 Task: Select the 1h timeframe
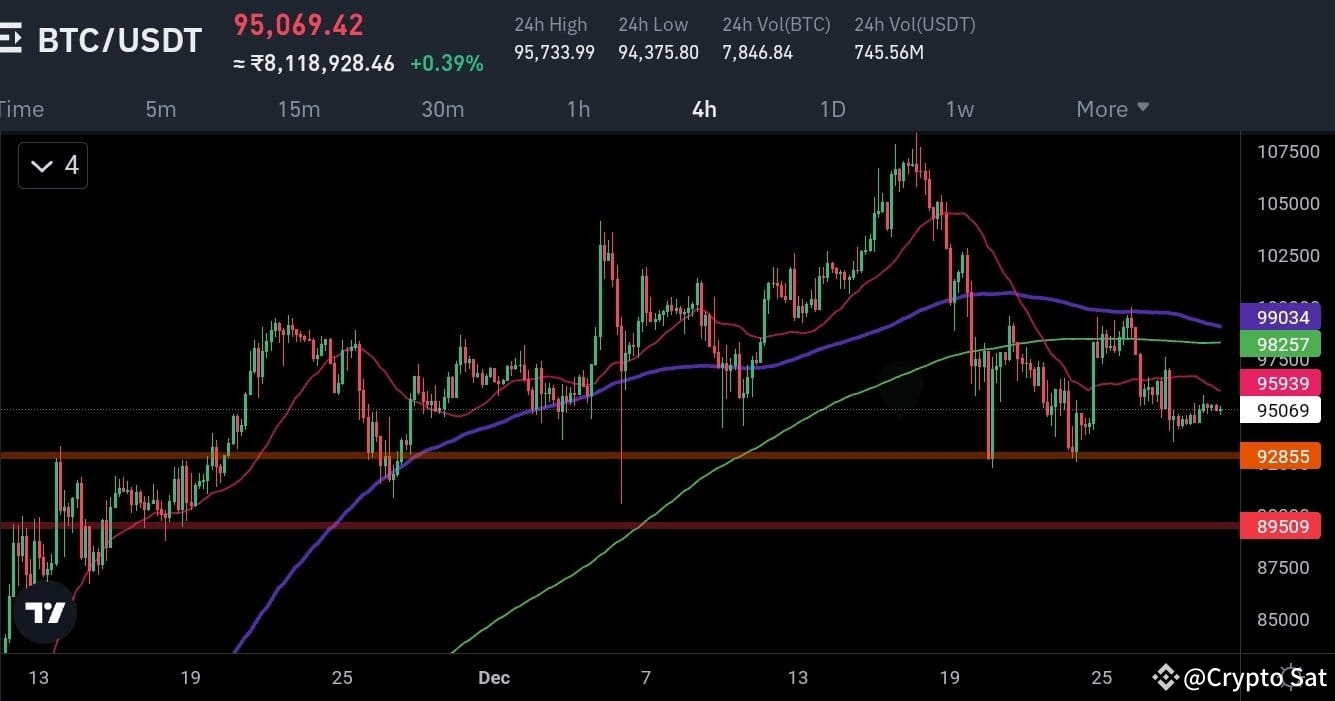(x=578, y=109)
